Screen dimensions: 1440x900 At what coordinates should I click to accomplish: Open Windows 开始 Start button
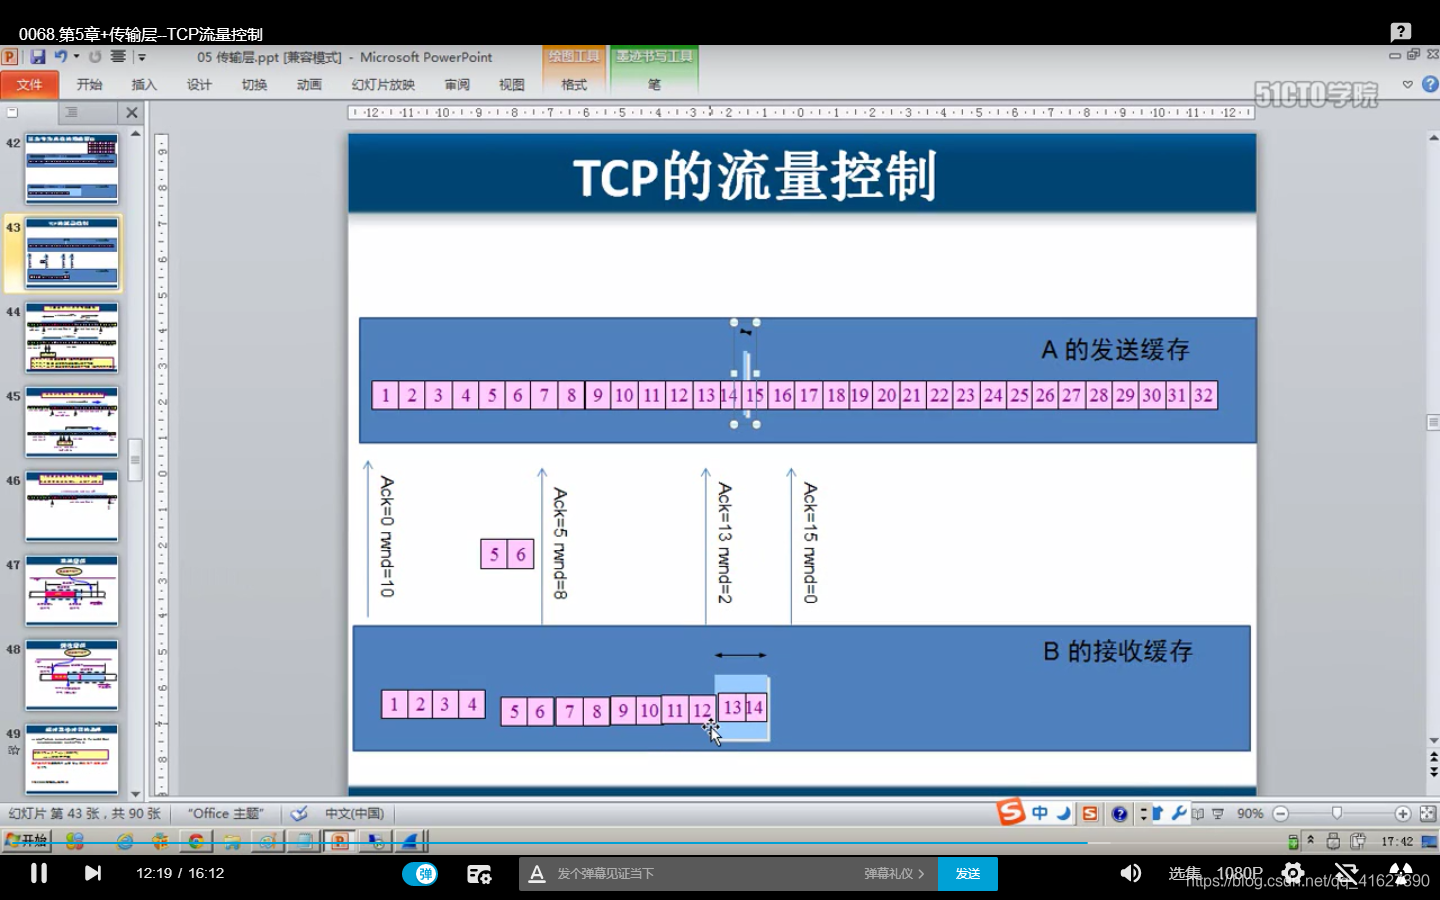pos(27,841)
